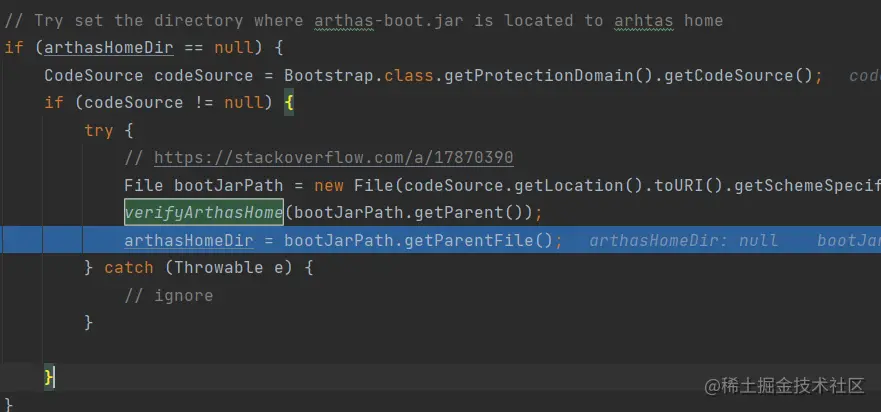Image resolution: width=881 pixels, height=412 pixels.
Task: Click the toURI() method call
Action: [688, 185]
